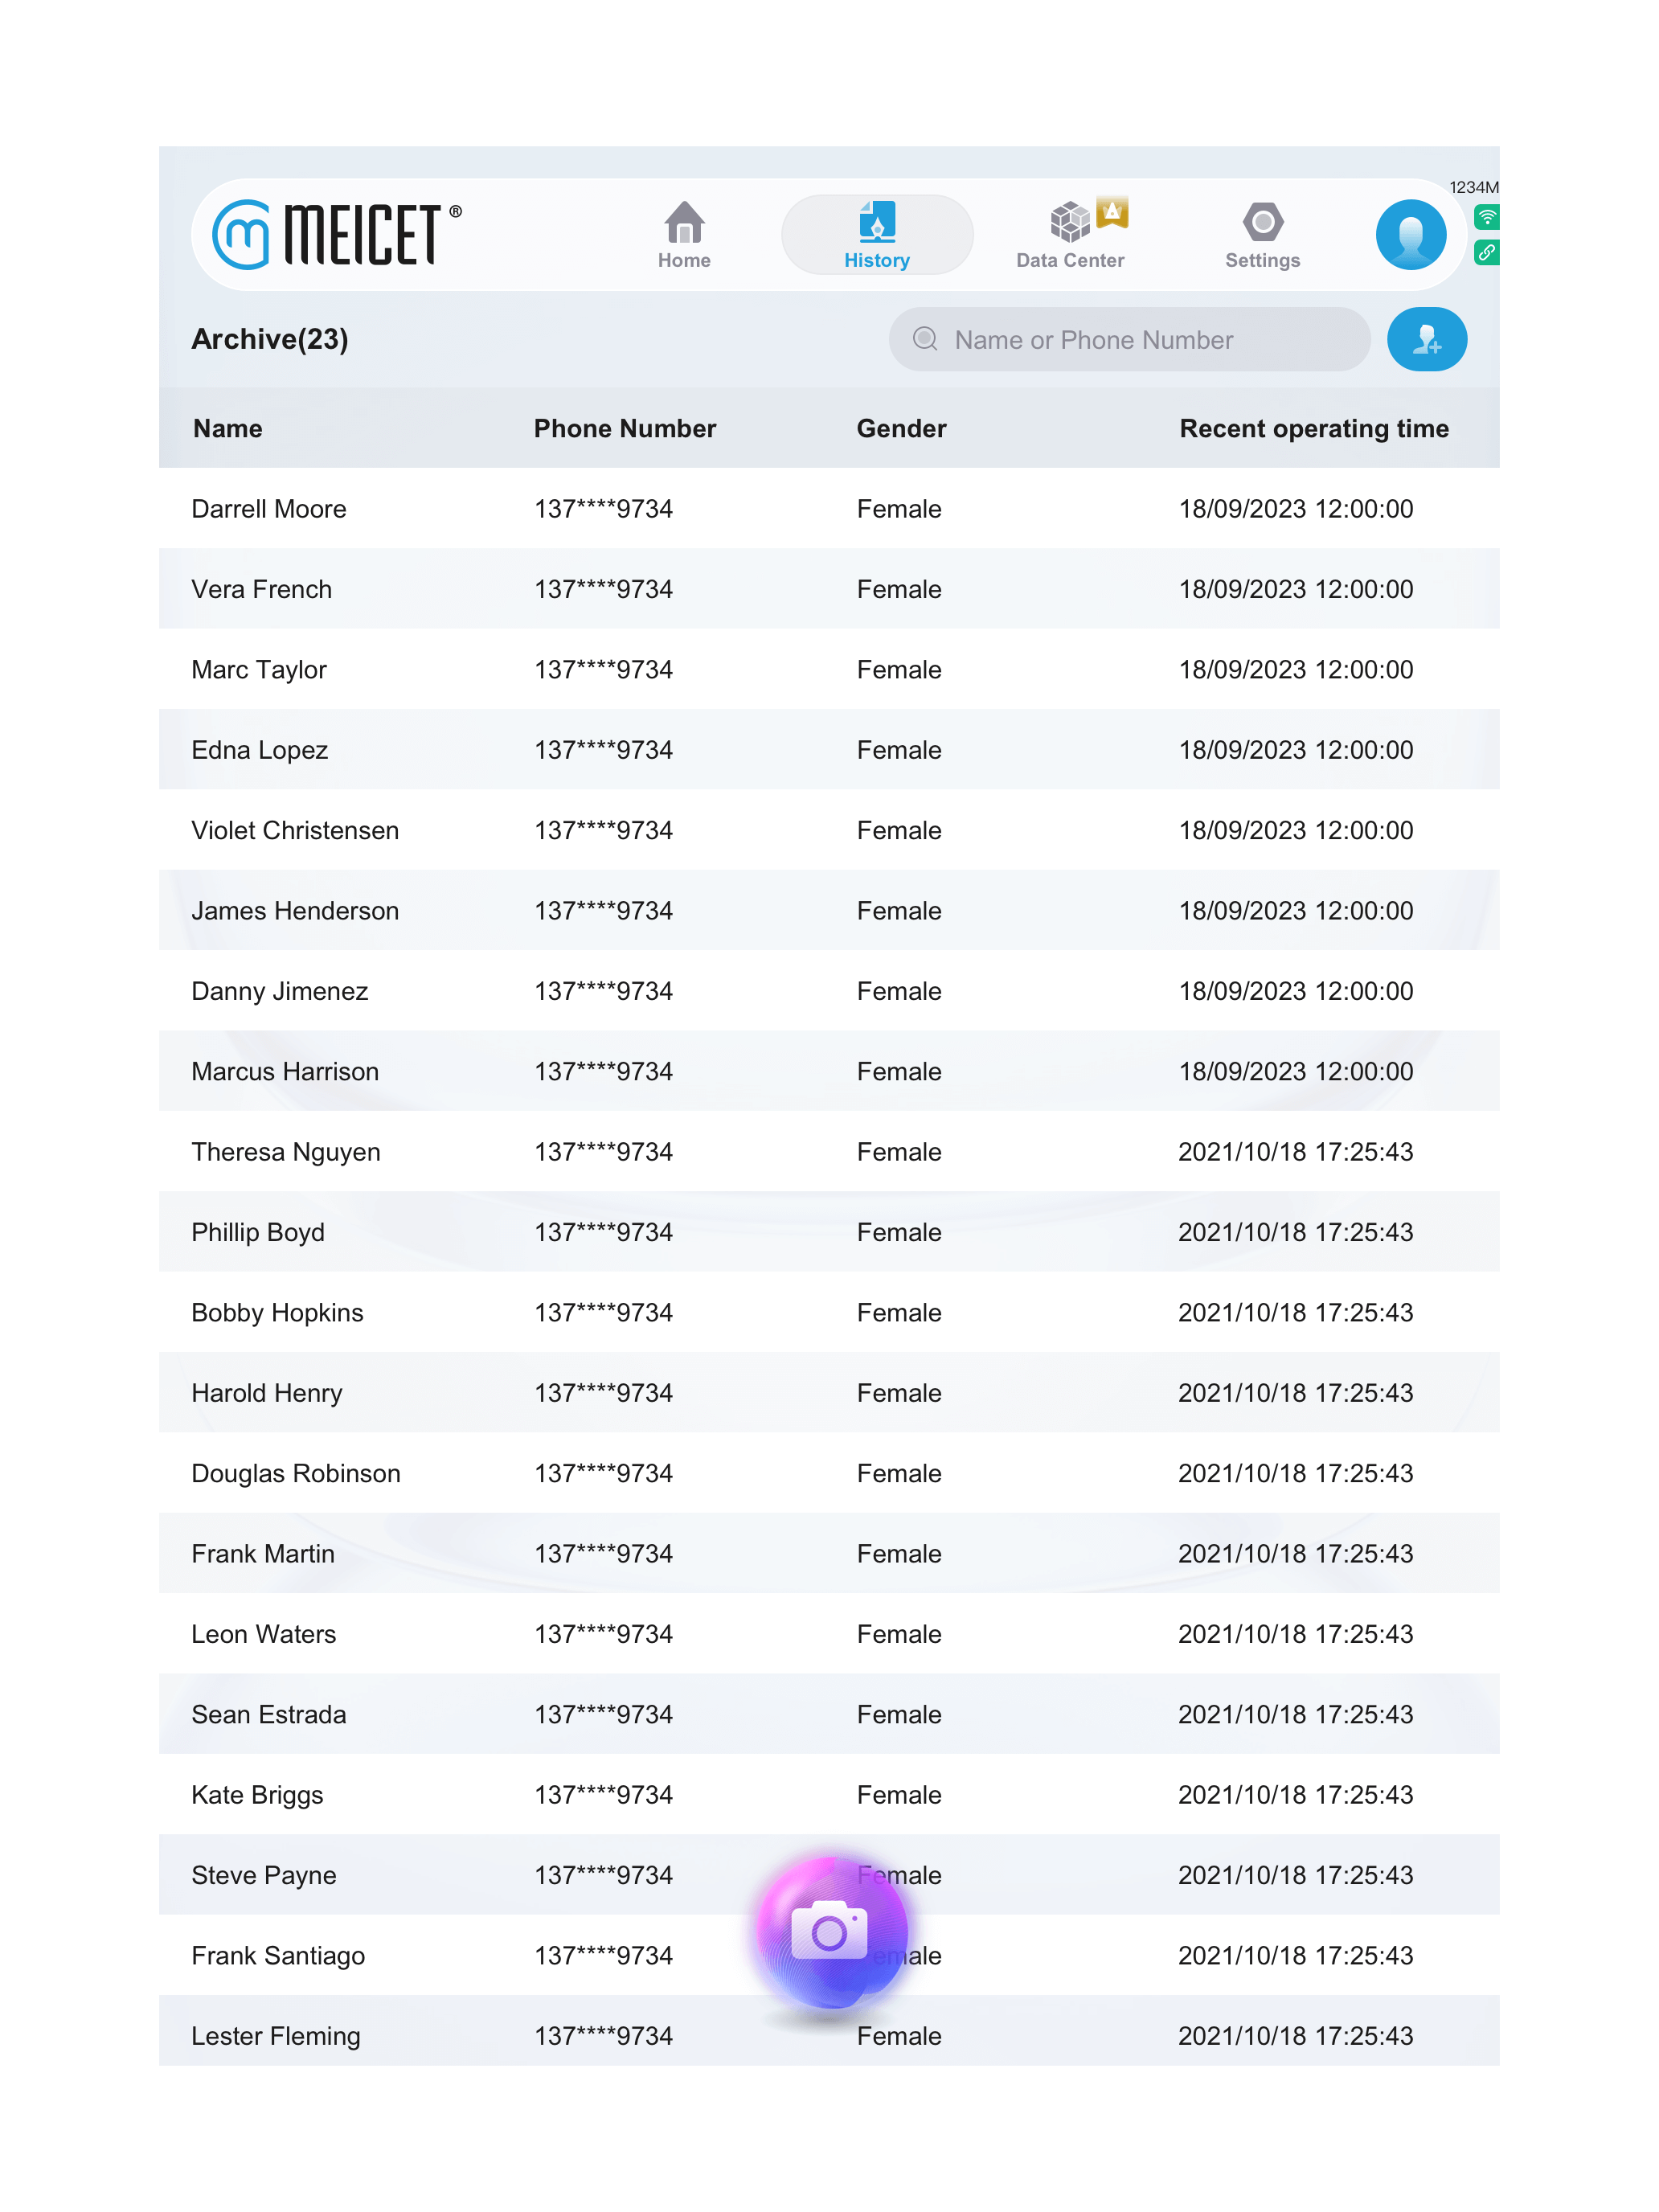Open Kate Briggs' archive entry
The width and height of the screenshot is (1659, 2212).
[x=829, y=1794]
